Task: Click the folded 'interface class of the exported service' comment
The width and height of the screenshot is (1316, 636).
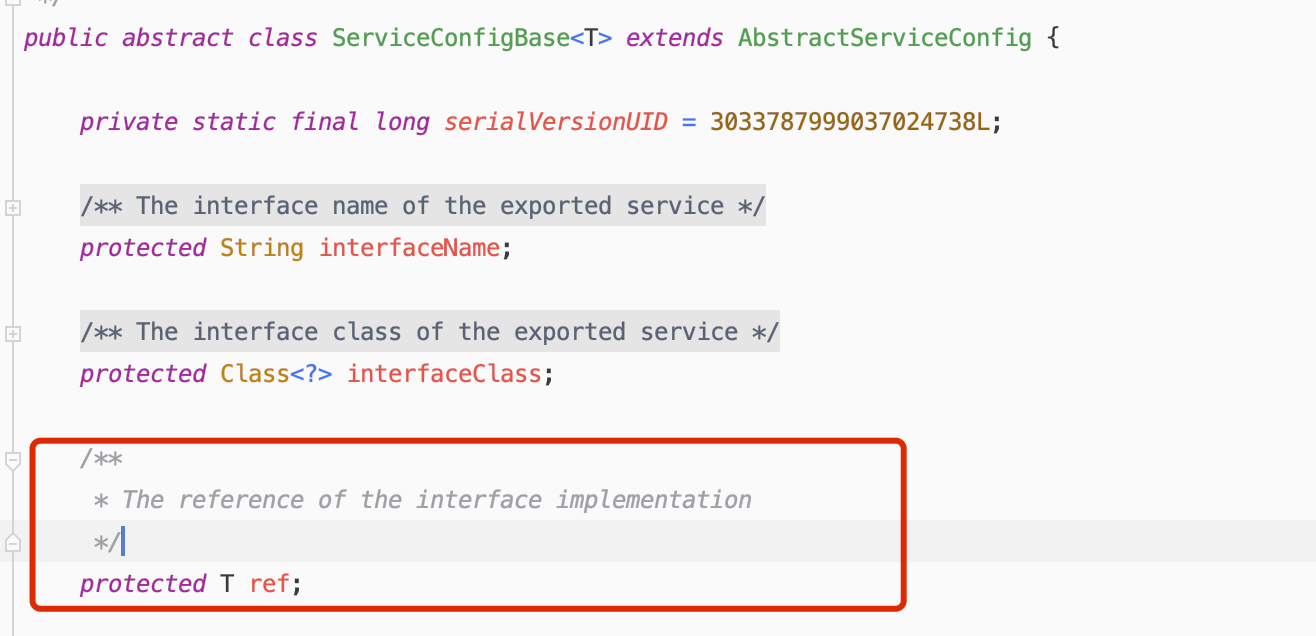Action: 430,332
